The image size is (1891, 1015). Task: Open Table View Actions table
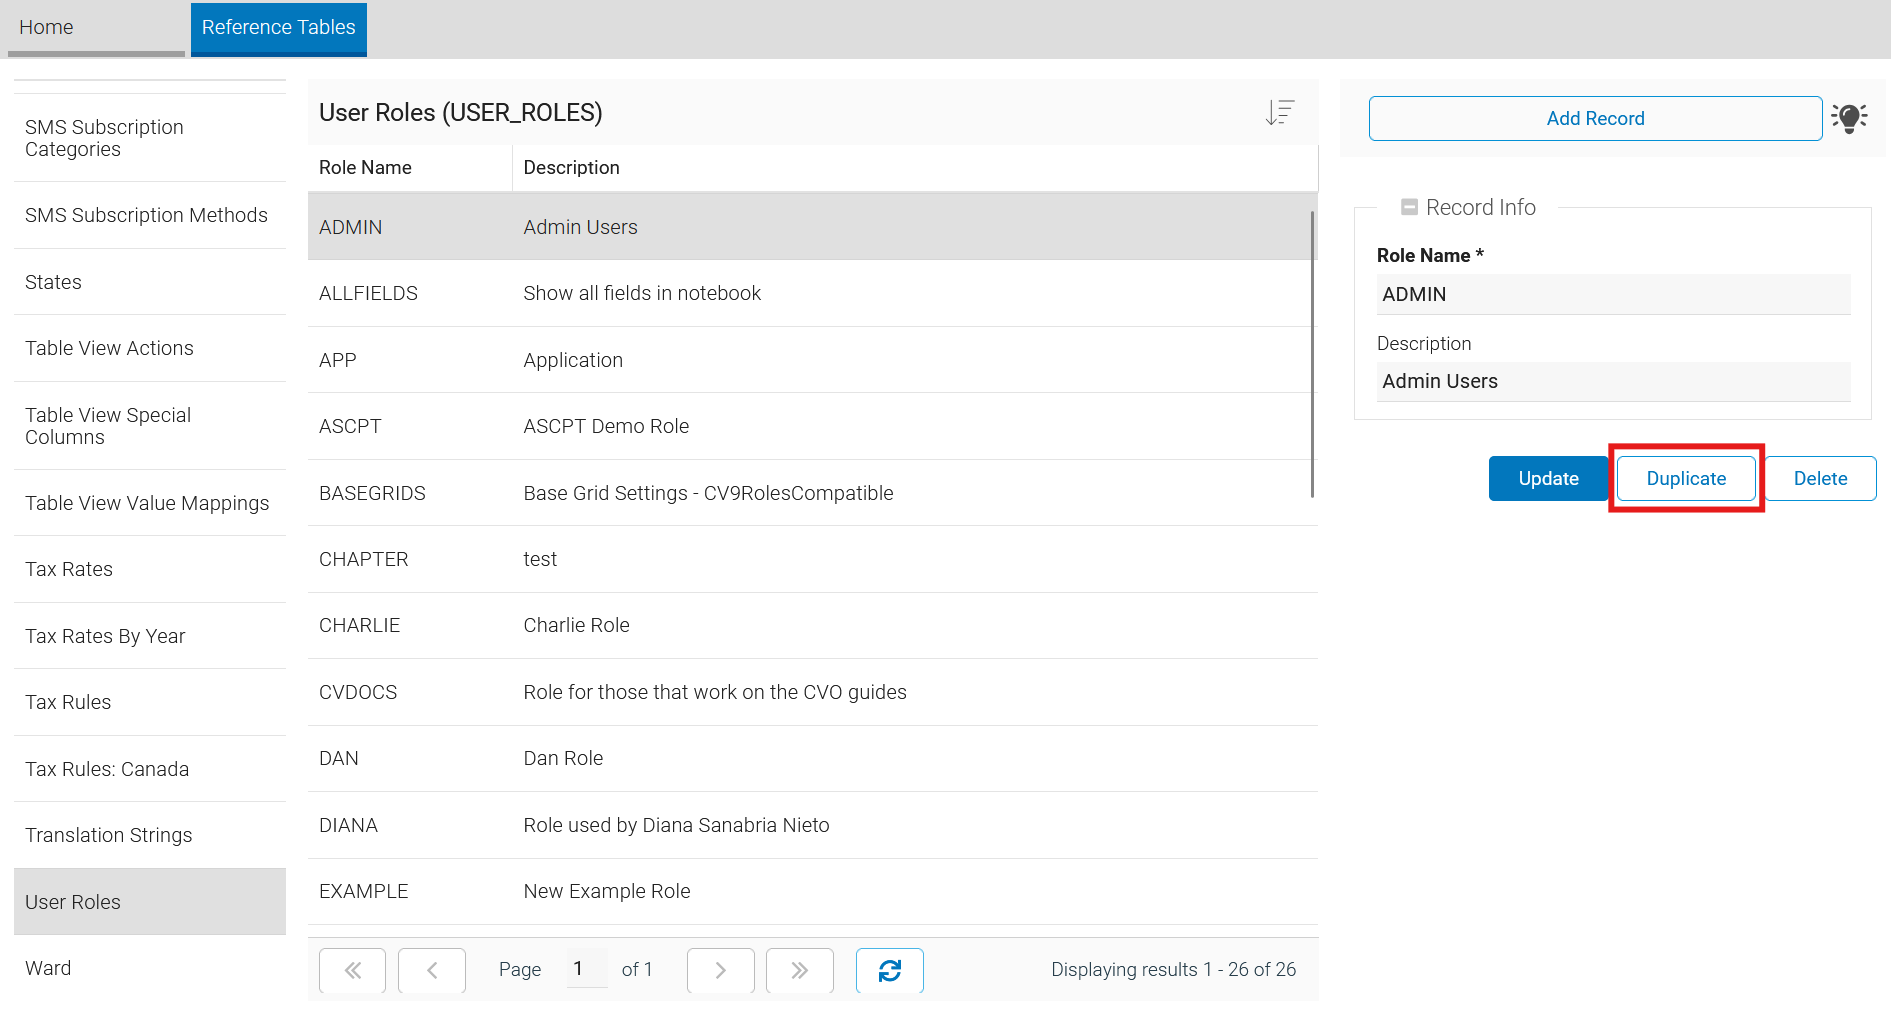(150, 348)
